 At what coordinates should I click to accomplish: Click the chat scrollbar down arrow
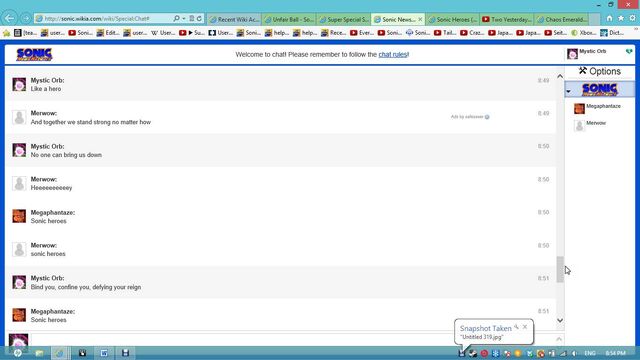pyautogui.click(x=560, y=320)
